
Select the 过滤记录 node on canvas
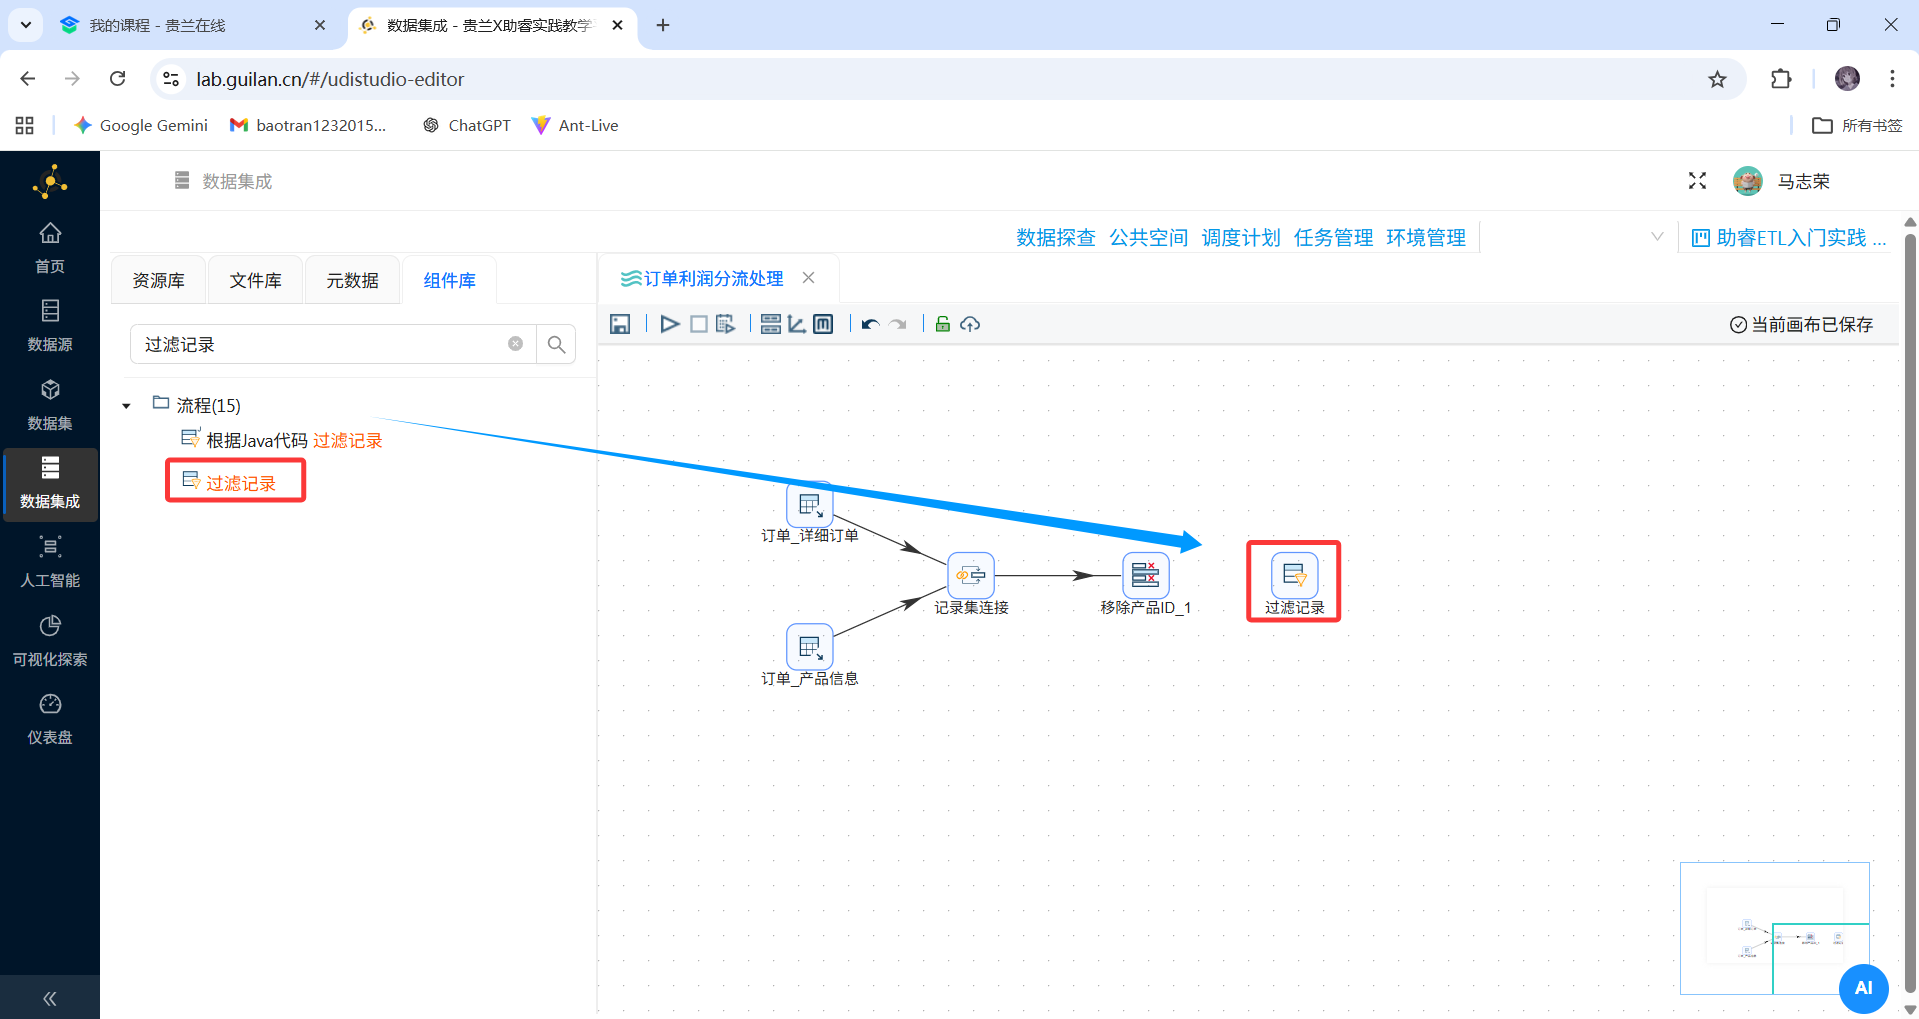point(1294,576)
